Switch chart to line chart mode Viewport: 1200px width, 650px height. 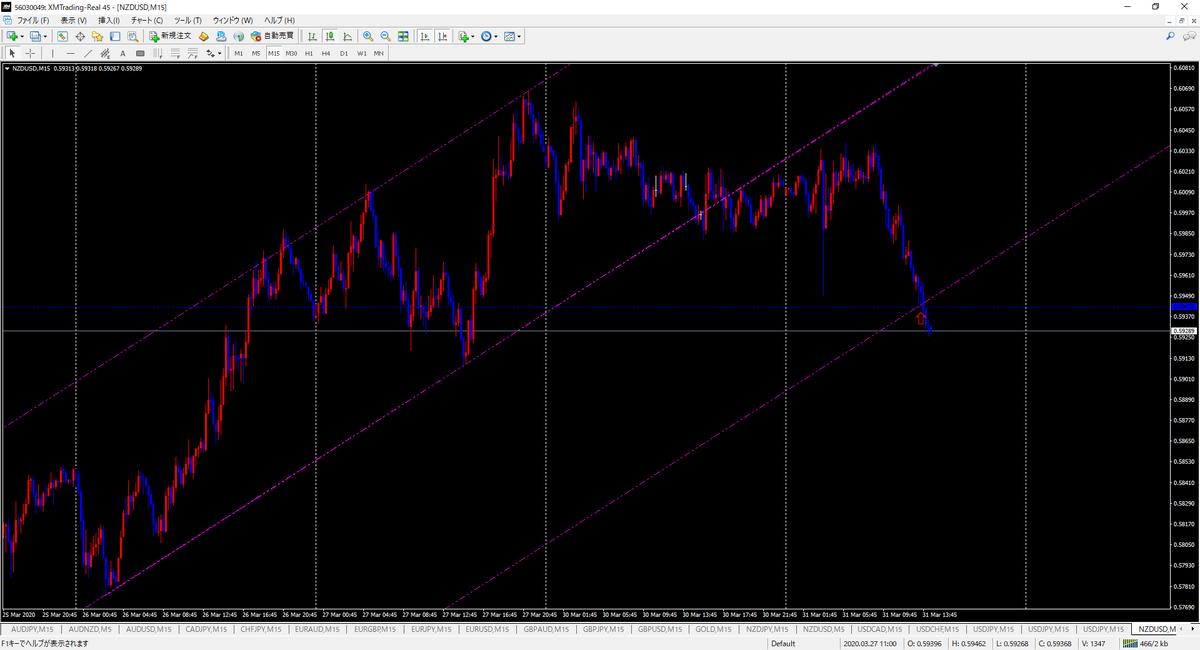coord(346,36)
